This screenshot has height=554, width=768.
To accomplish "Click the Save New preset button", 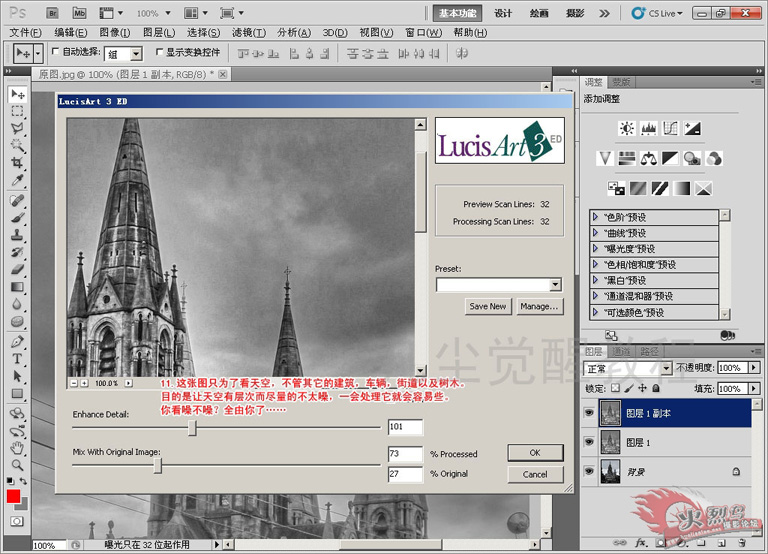I will (487, 306).
